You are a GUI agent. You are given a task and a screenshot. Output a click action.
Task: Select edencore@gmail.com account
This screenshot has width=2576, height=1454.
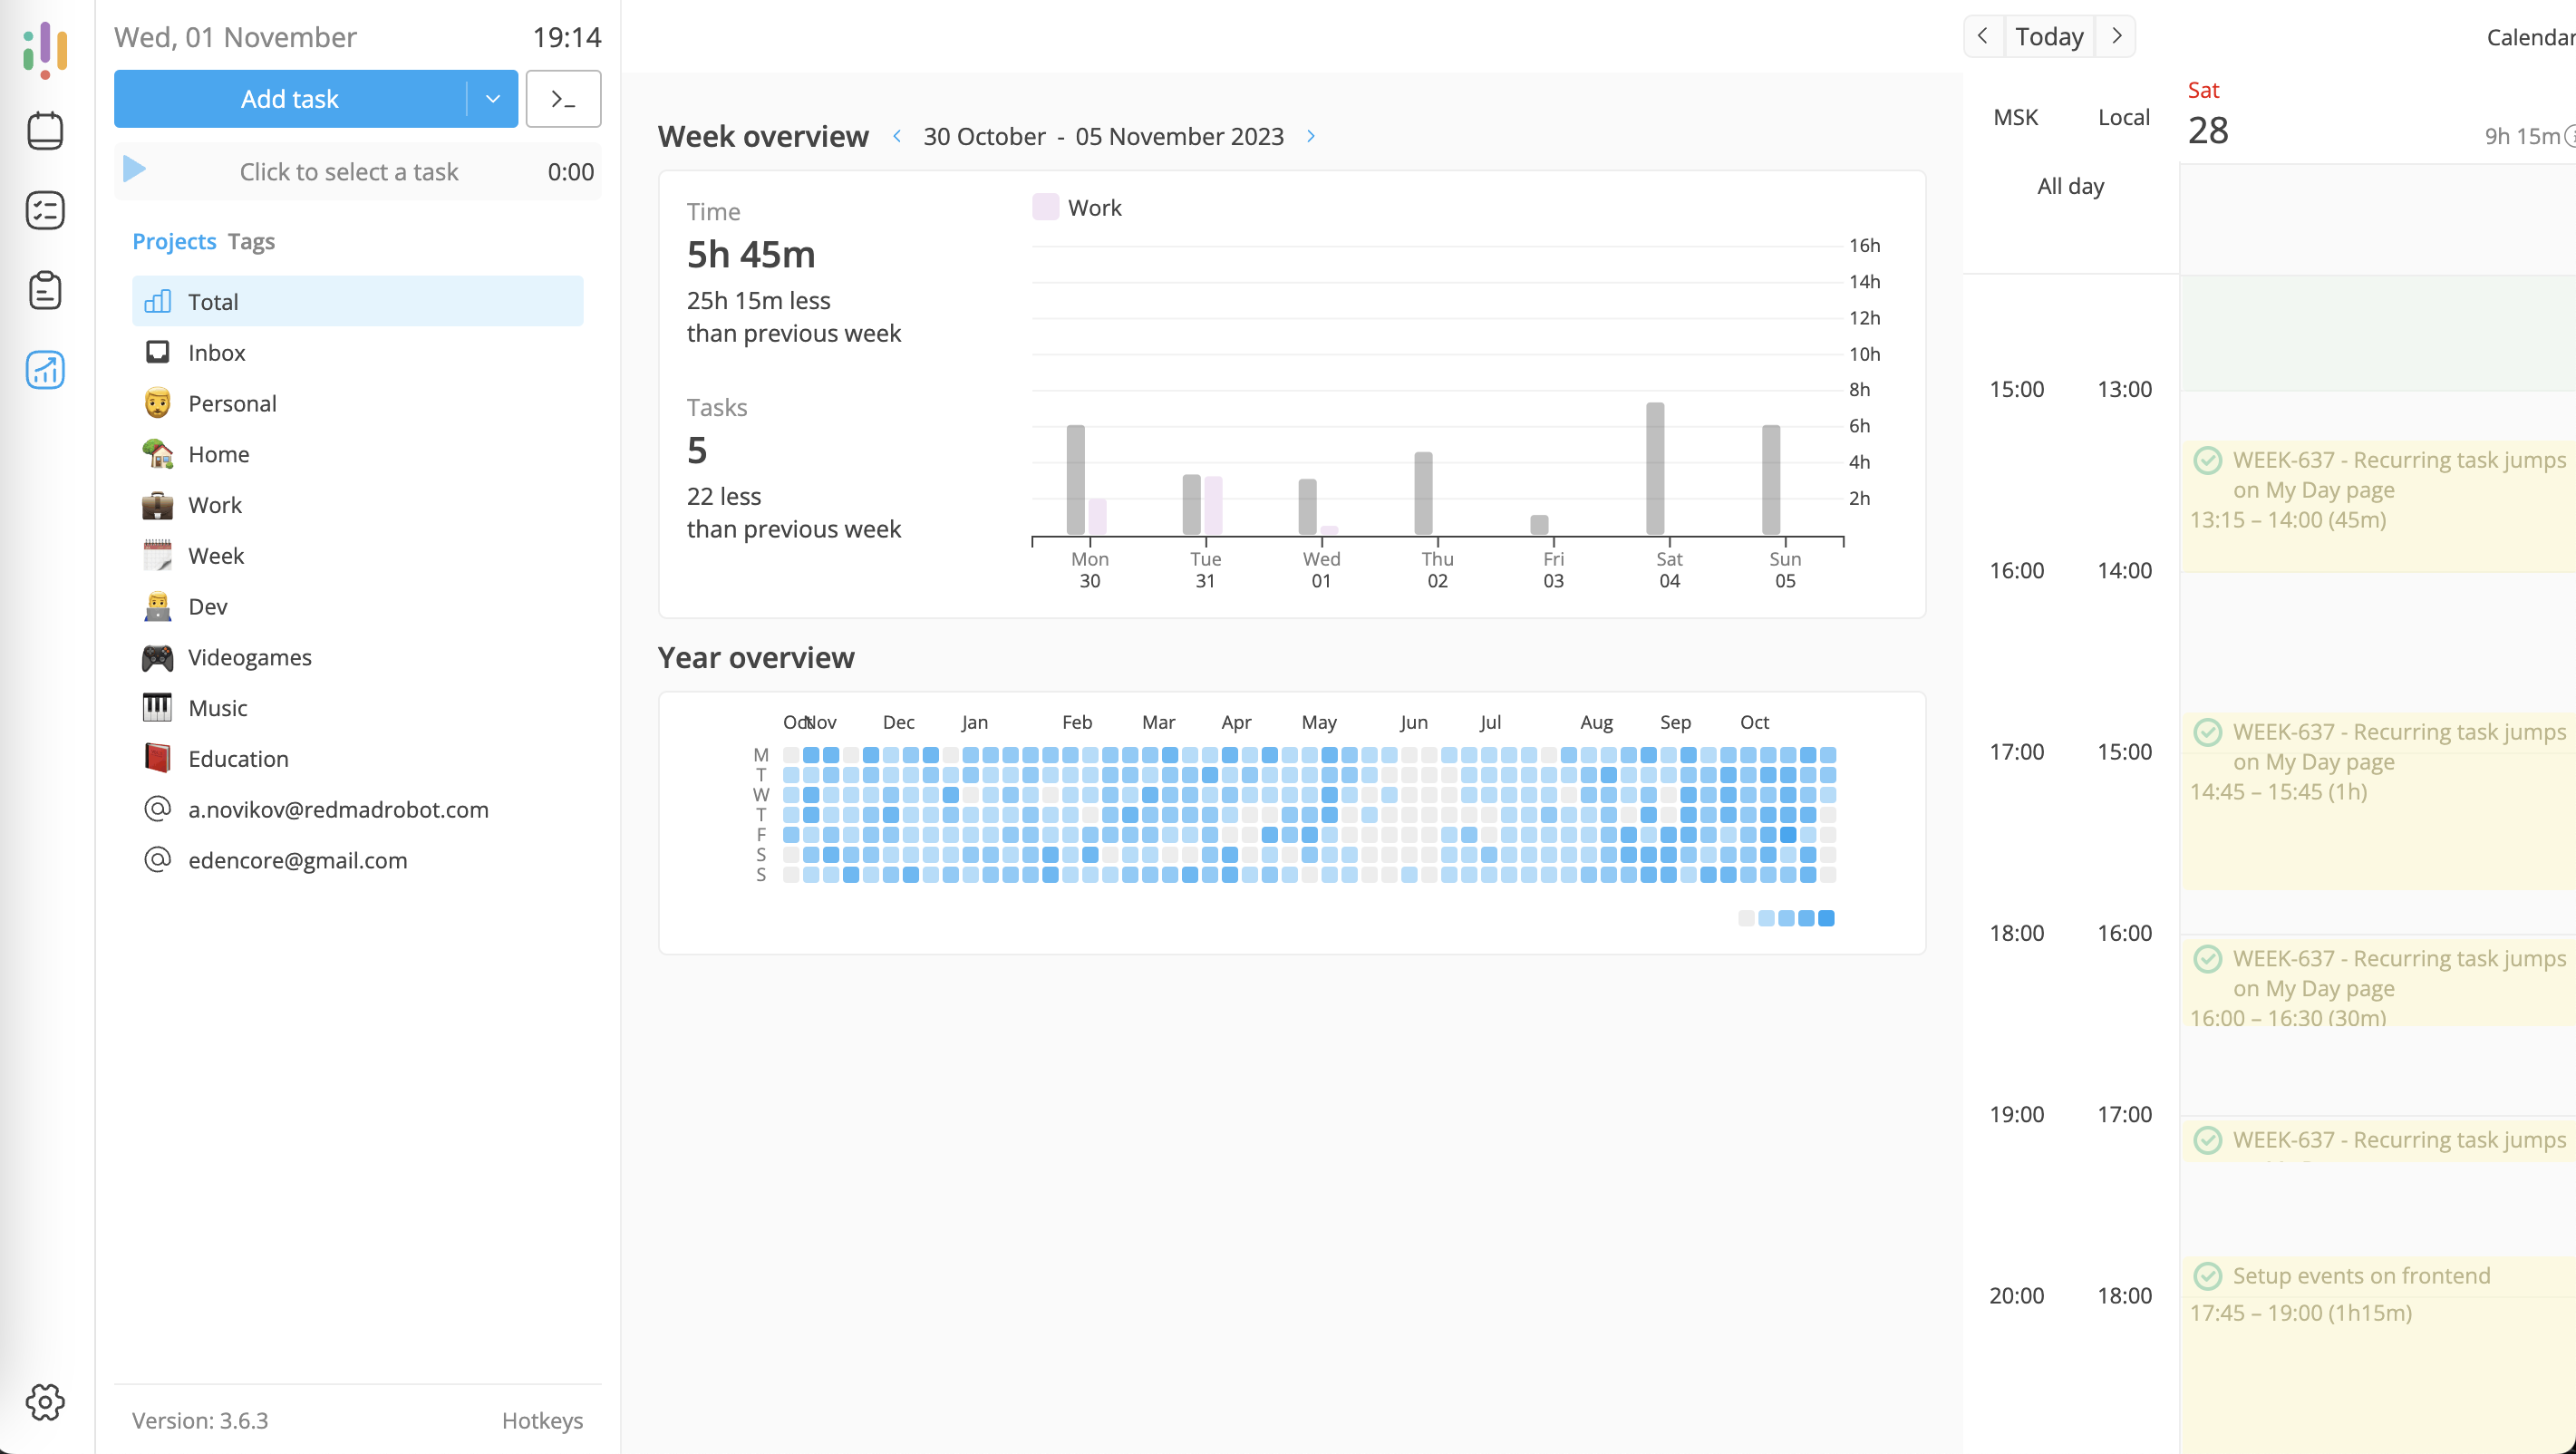coord(357,860)
